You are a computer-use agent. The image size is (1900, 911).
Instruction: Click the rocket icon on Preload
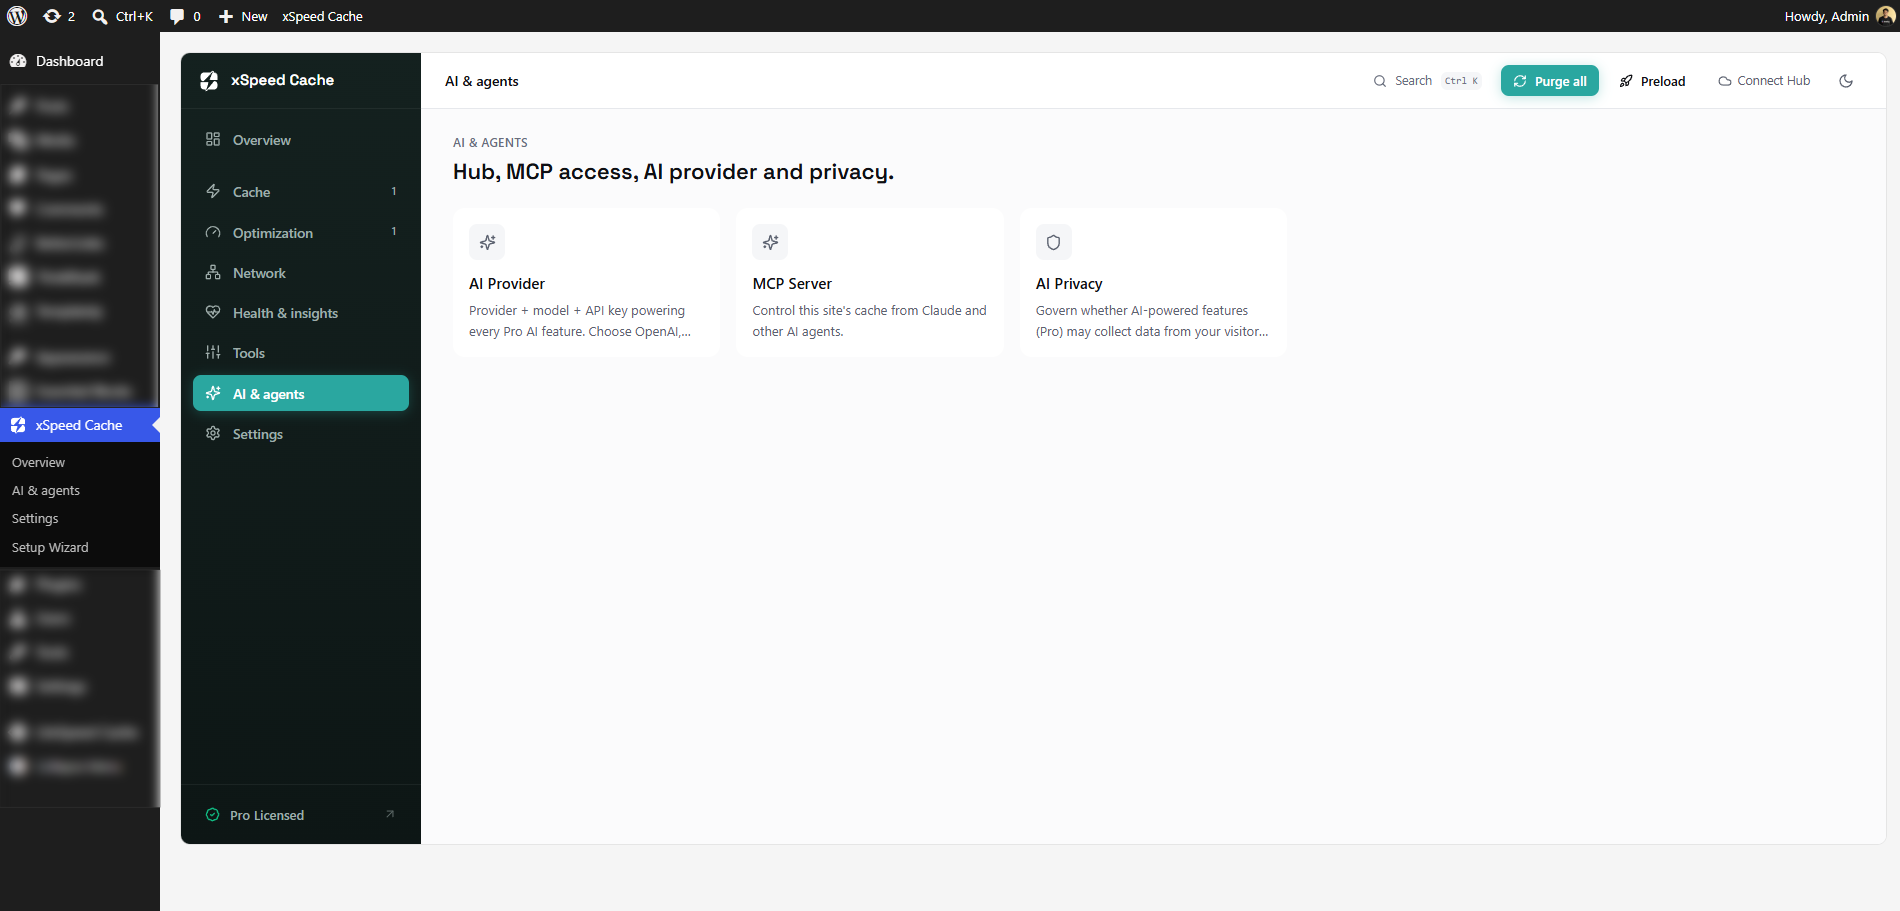pos(1626,81)
